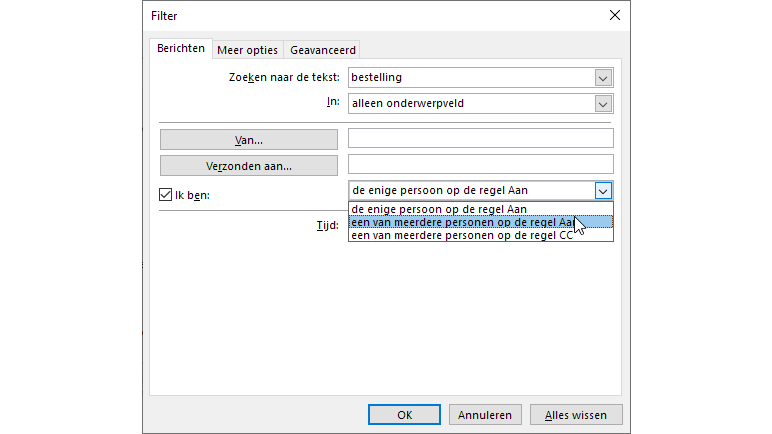
Task: Close the Filter dialog window
Action: [614, 15]
